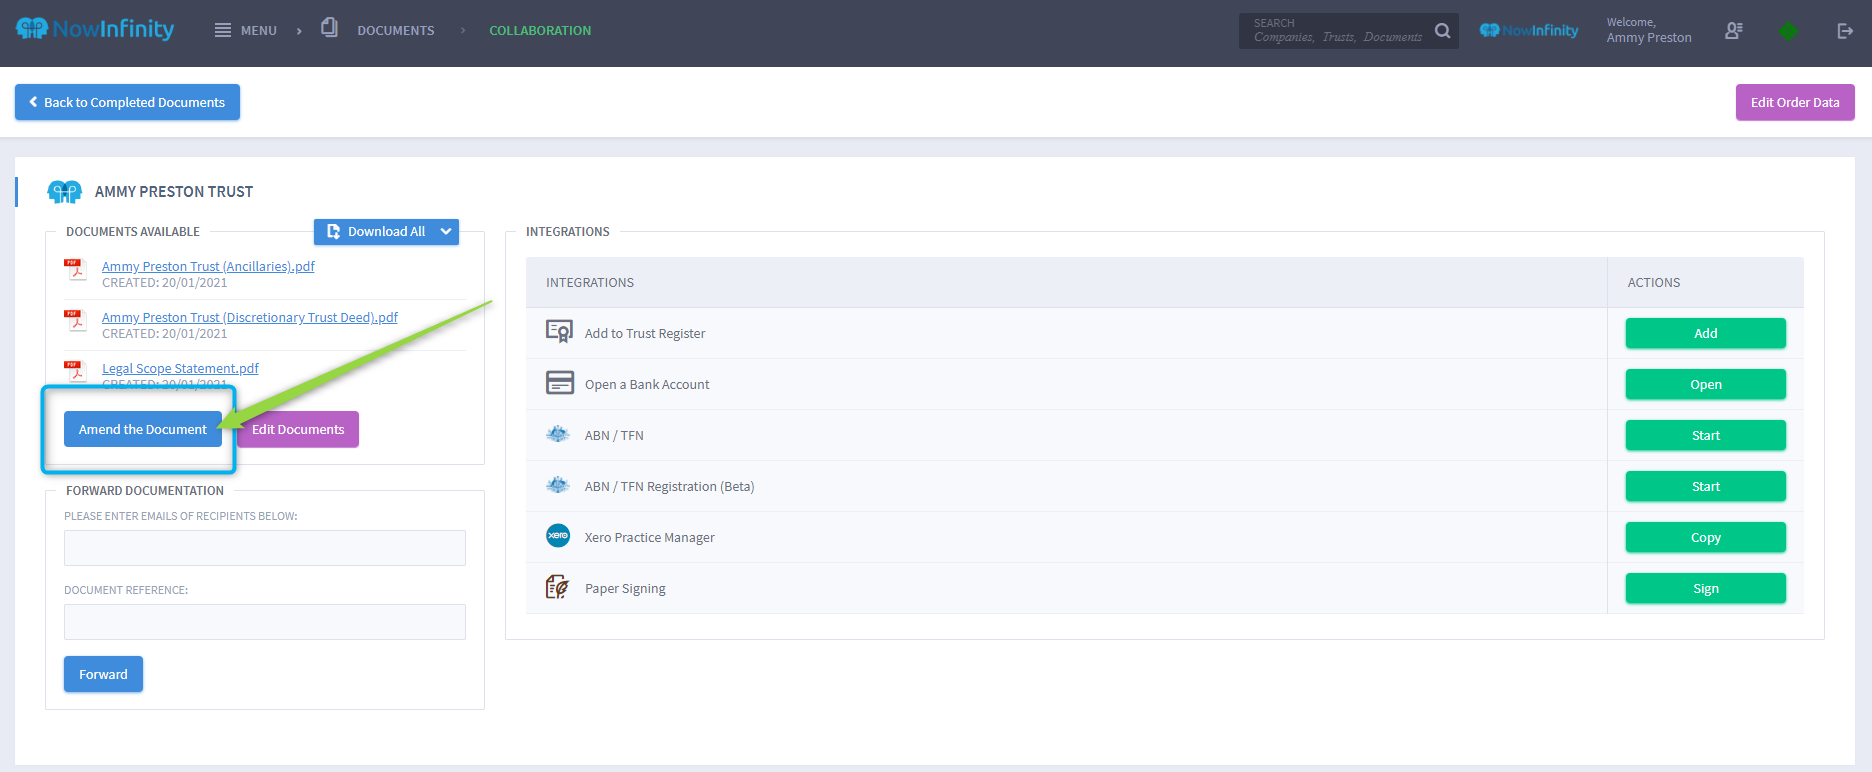The height and width of the screenshot is (772, 1872).
Task: Click PDF icon for Discretionary Trust Deed
Action: (75, 321)
